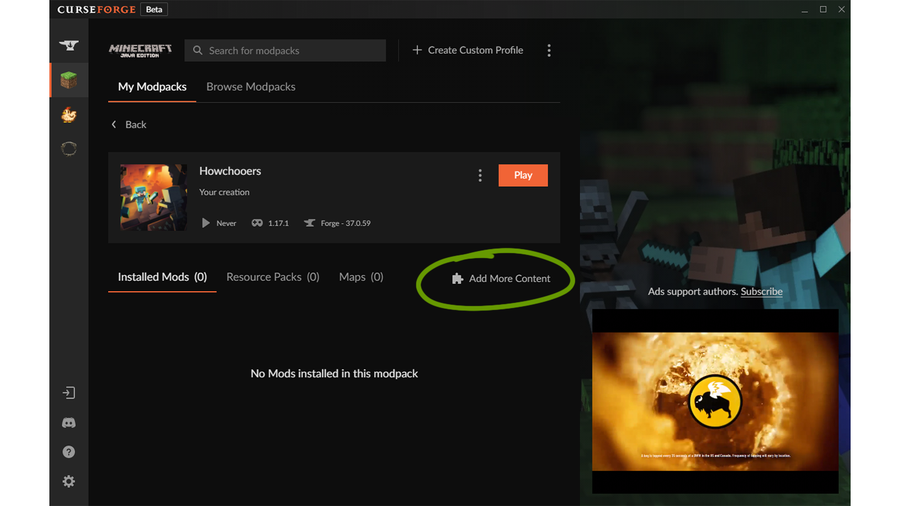Screen dimensions: 900x506
Task: Click the 'Never' last played text
Action: tap(226, 223)
